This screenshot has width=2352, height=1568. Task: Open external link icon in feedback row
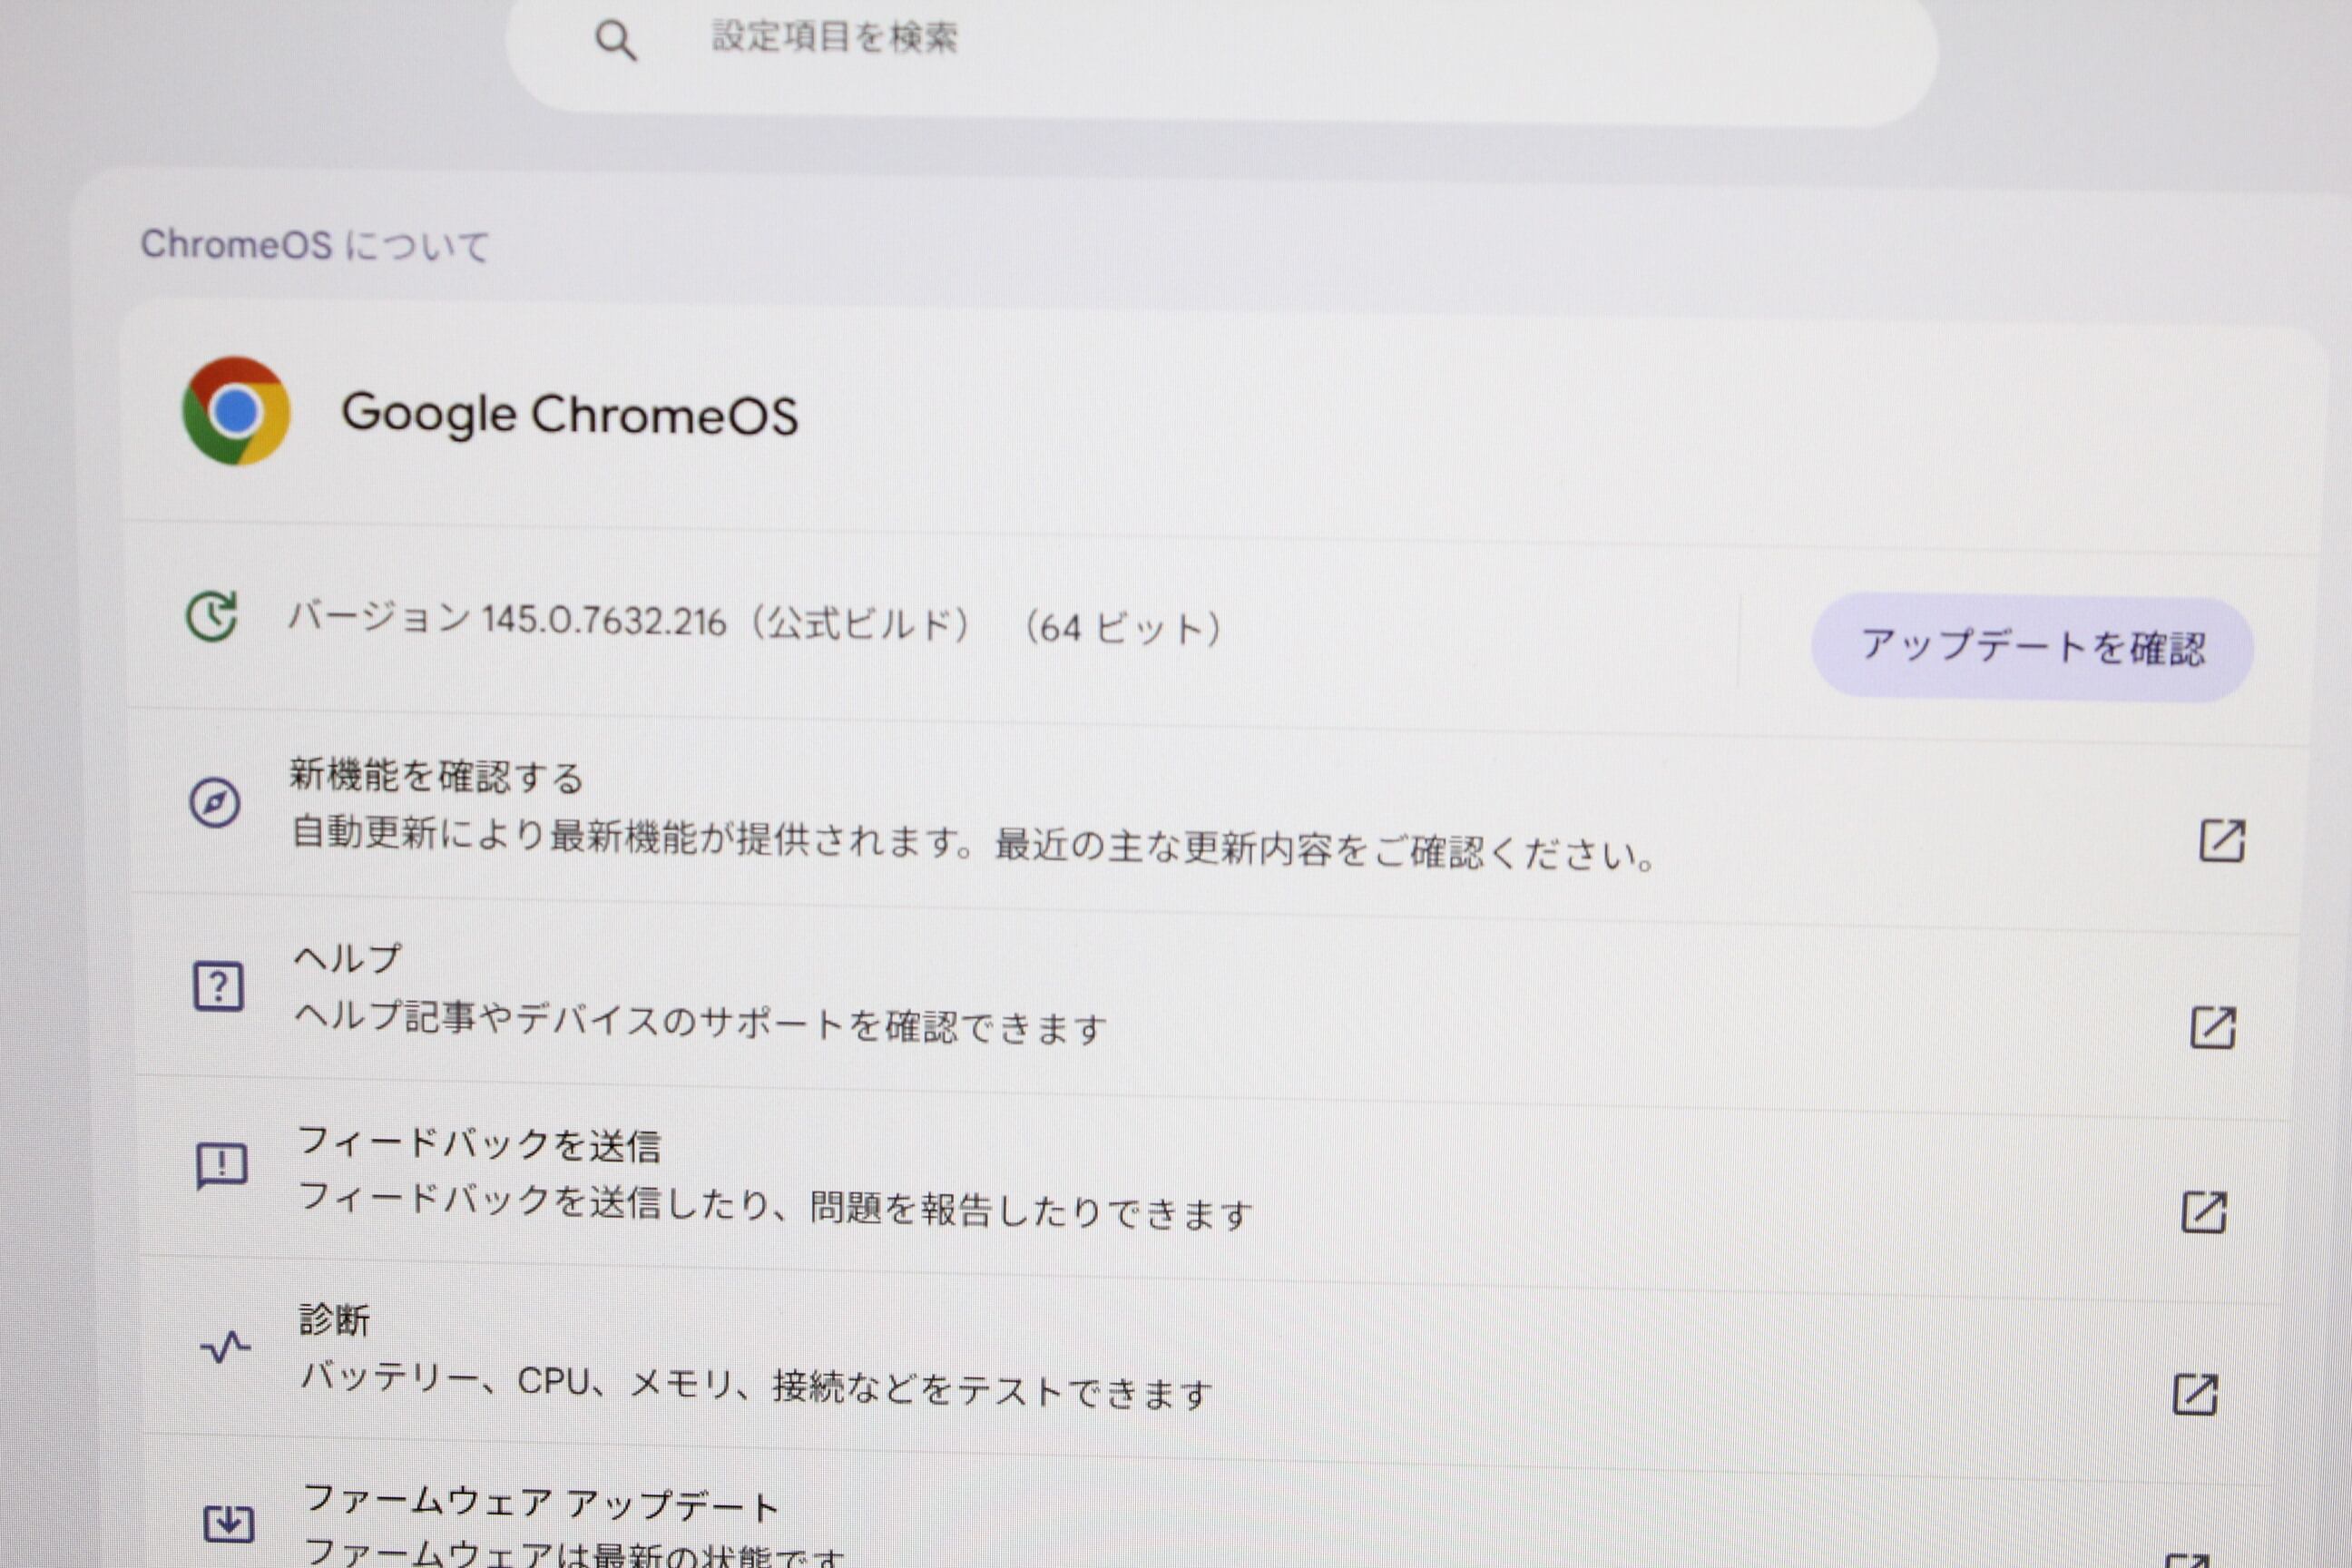tap(2203, 1212)
